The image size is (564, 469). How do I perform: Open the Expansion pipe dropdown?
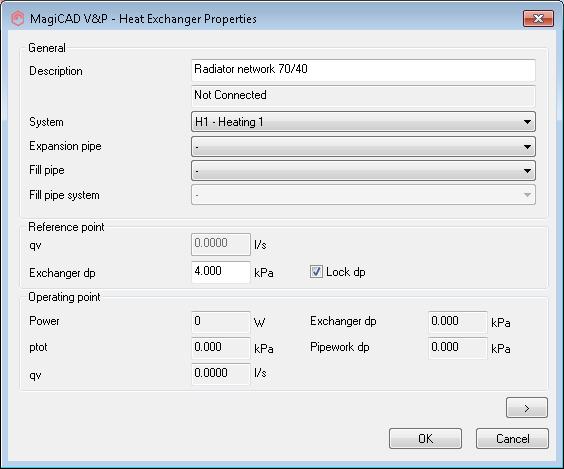pyautogui.click(x=363, y=146)
